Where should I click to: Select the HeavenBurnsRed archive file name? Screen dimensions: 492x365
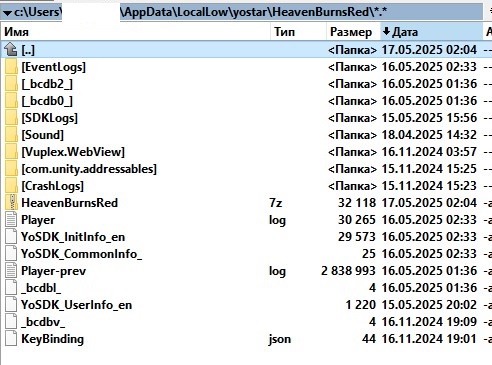pos(69,203)
